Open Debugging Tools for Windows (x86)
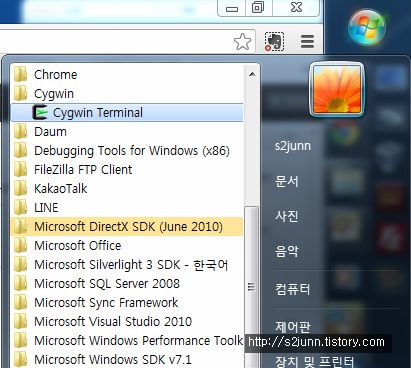This screenshot has height=368, width=411. pyautogui.click(x=127, y=150)
